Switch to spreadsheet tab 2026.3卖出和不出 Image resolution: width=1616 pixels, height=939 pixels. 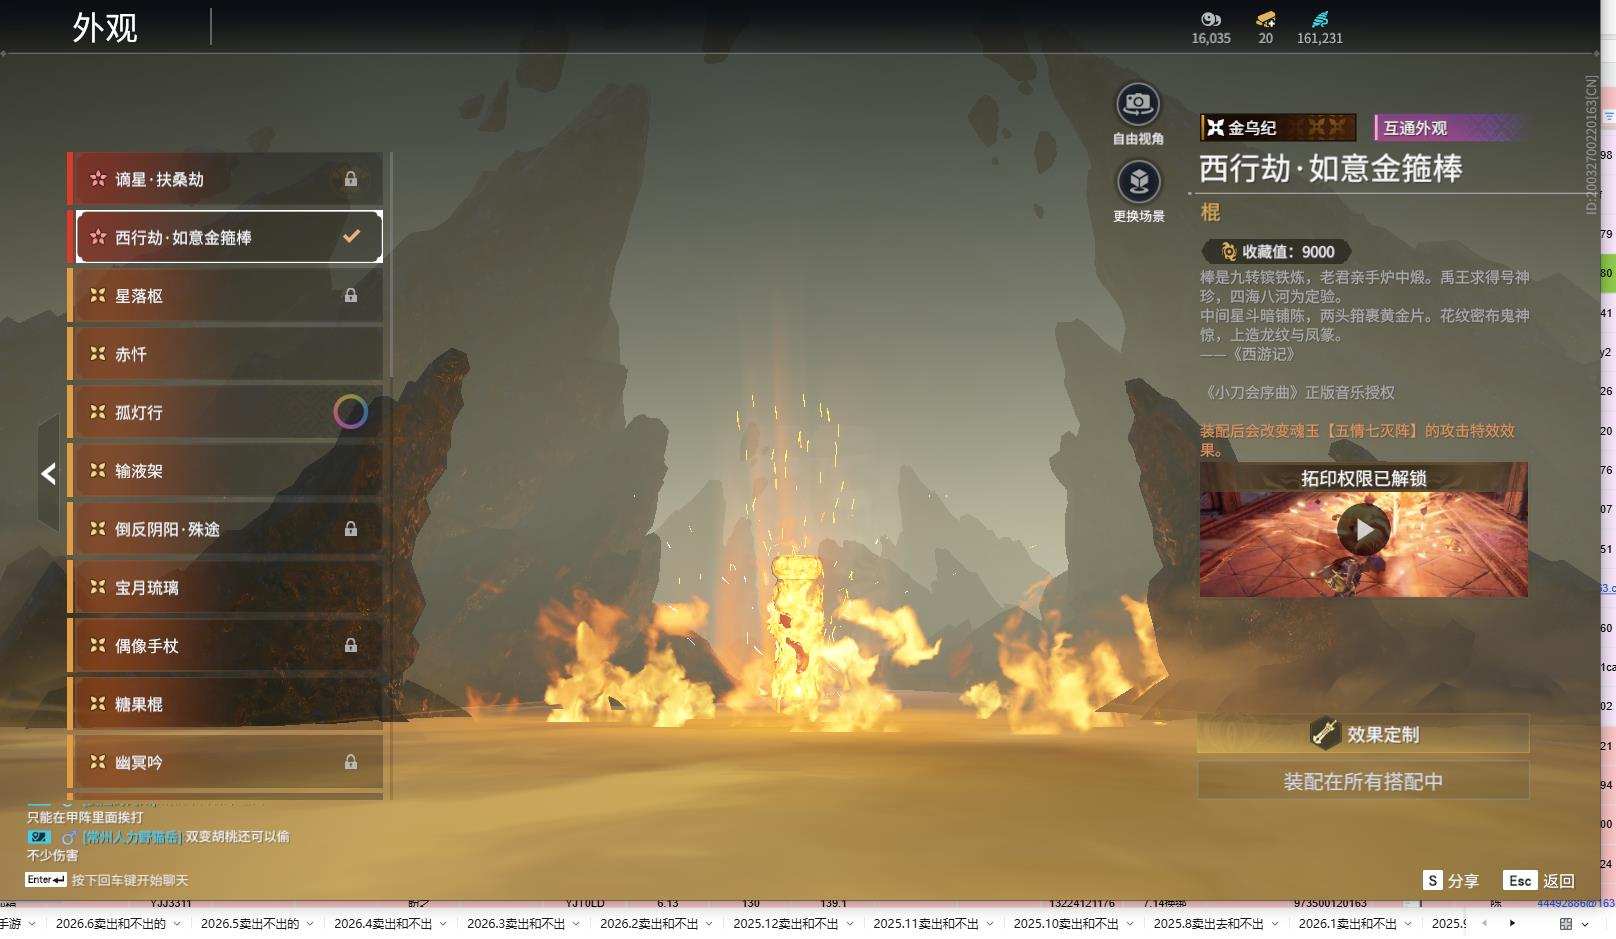tap(516, 923)
